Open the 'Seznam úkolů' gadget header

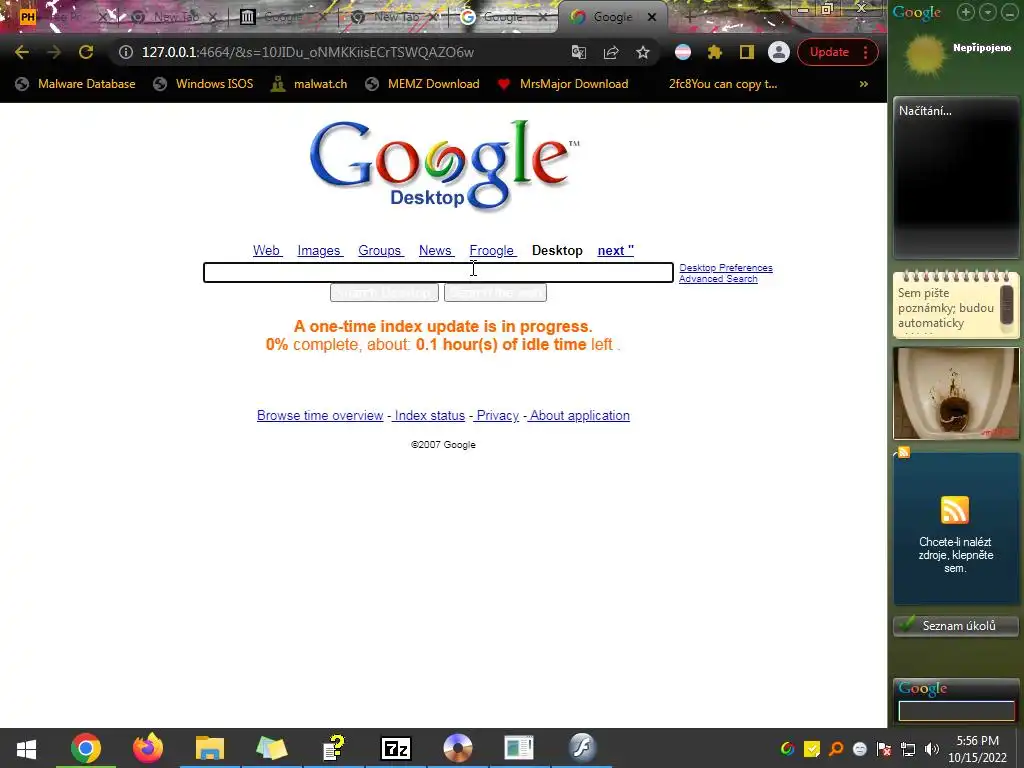click(955, 626)
